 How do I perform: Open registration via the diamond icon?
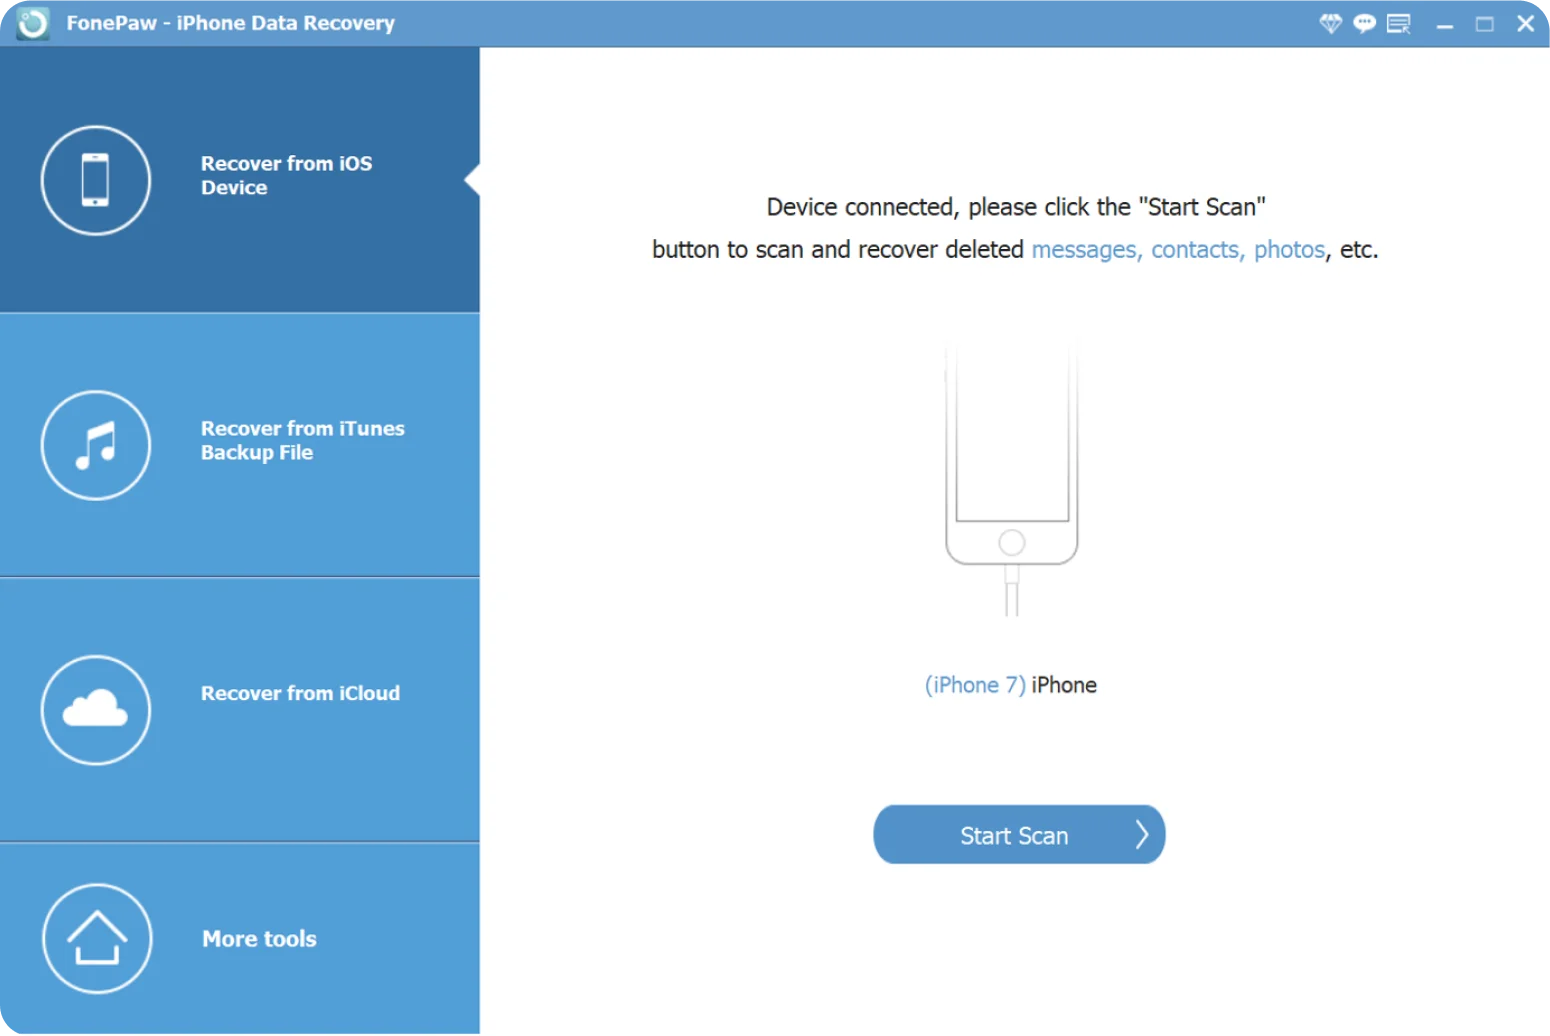point(1331,22)
